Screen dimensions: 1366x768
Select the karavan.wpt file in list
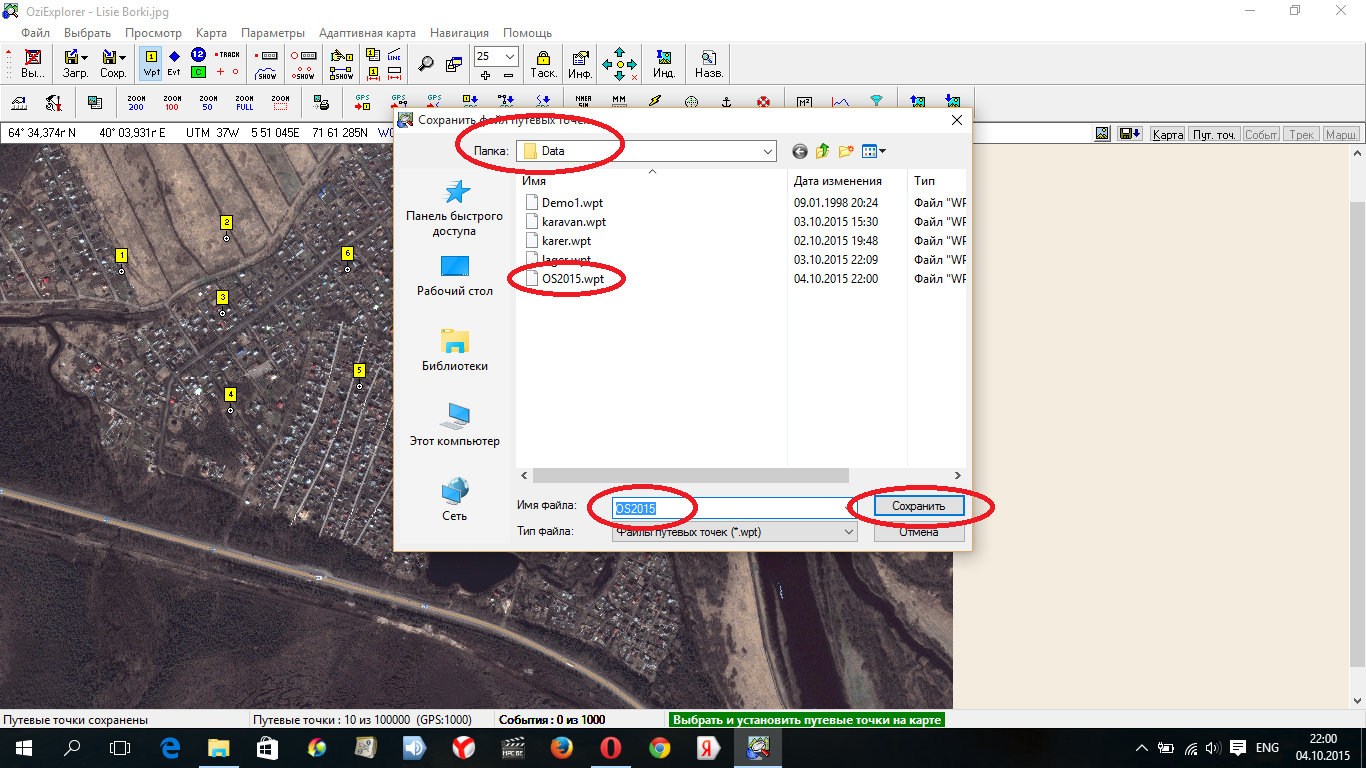click(573, 222)
